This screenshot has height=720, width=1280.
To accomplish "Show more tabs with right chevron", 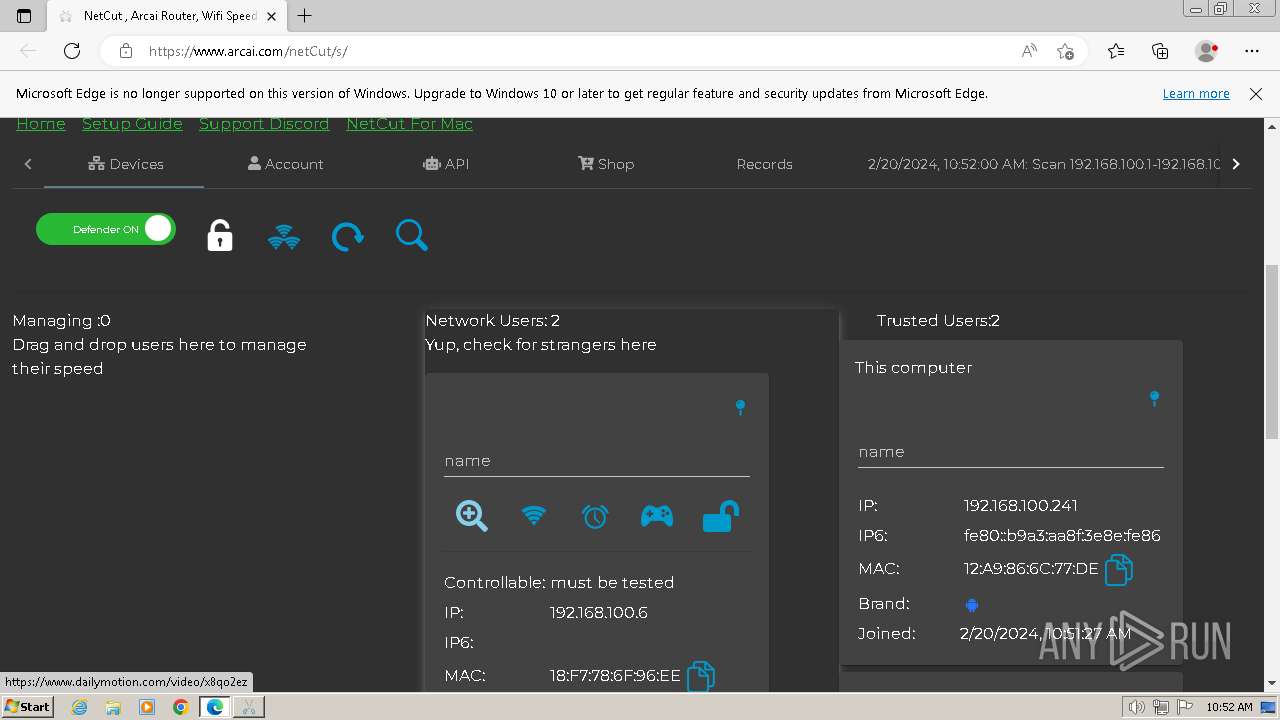I will (x=1236, y=164).
